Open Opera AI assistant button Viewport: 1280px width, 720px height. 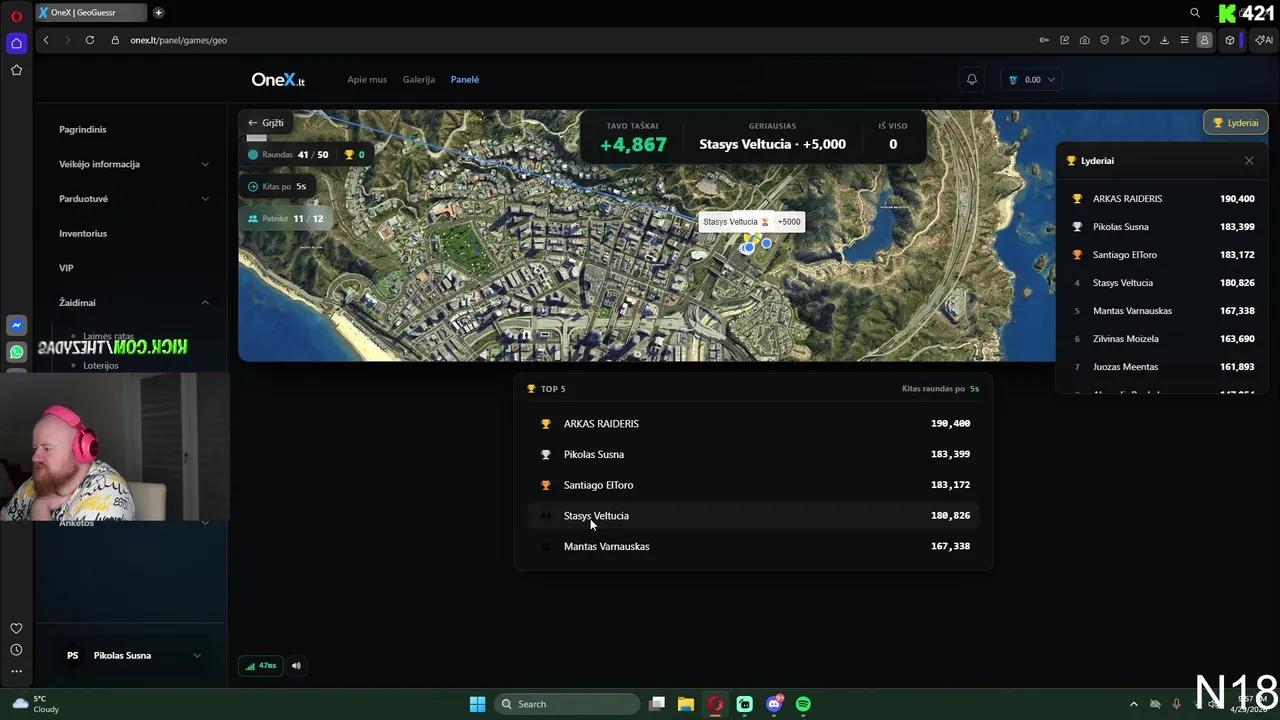[x=1264, y=40]
